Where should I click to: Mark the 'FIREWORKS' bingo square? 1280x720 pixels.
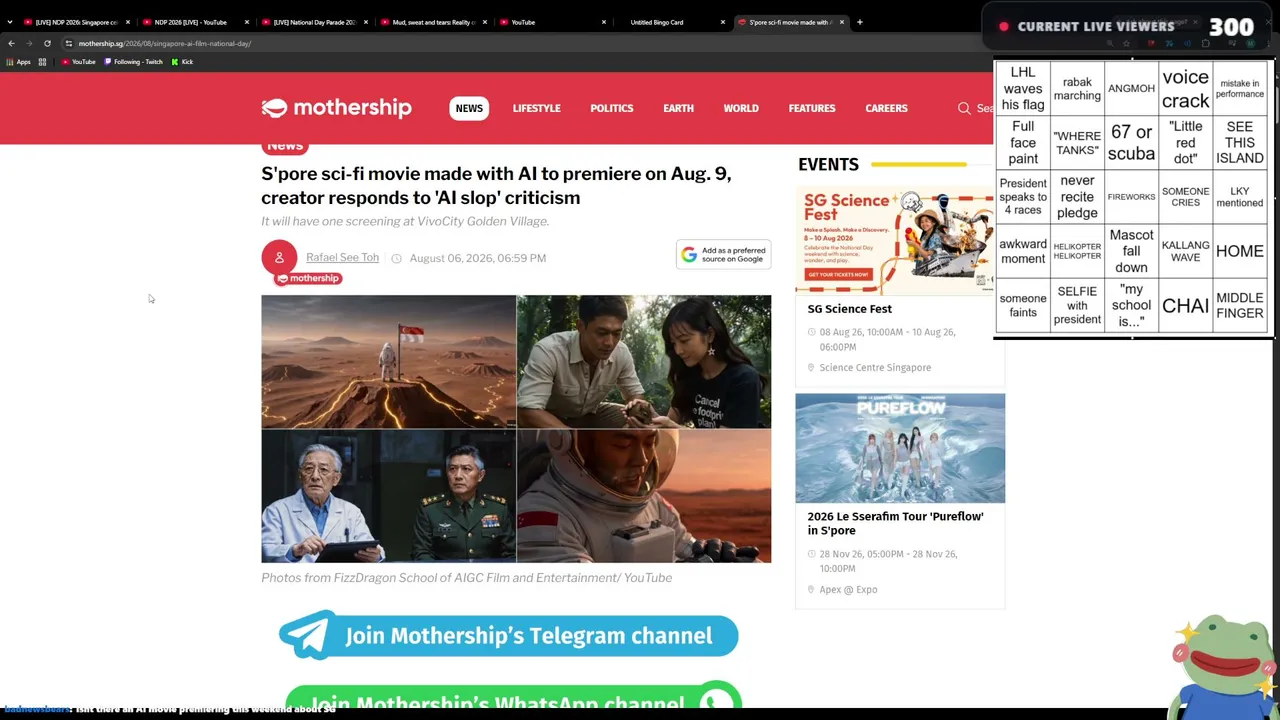coord(1131,197)
